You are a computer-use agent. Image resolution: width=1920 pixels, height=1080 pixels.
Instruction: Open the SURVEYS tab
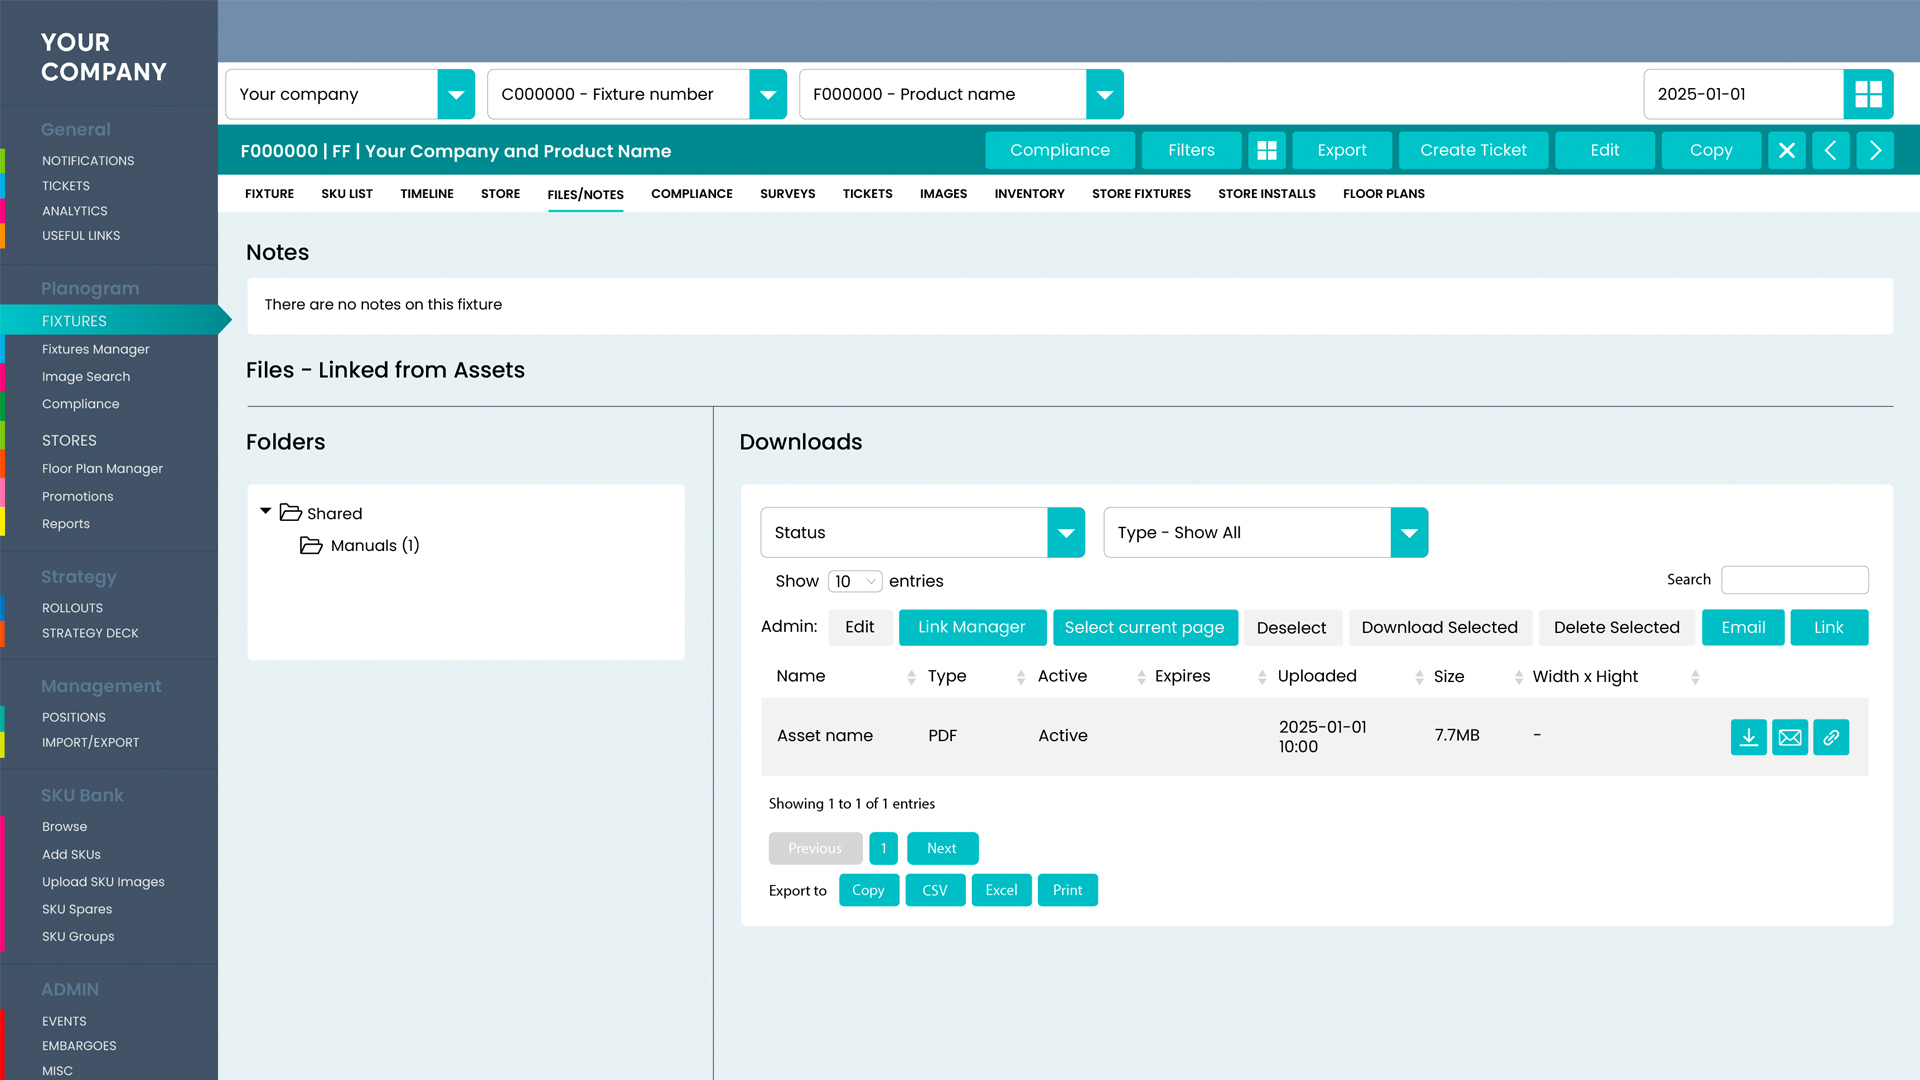point(787,194)
